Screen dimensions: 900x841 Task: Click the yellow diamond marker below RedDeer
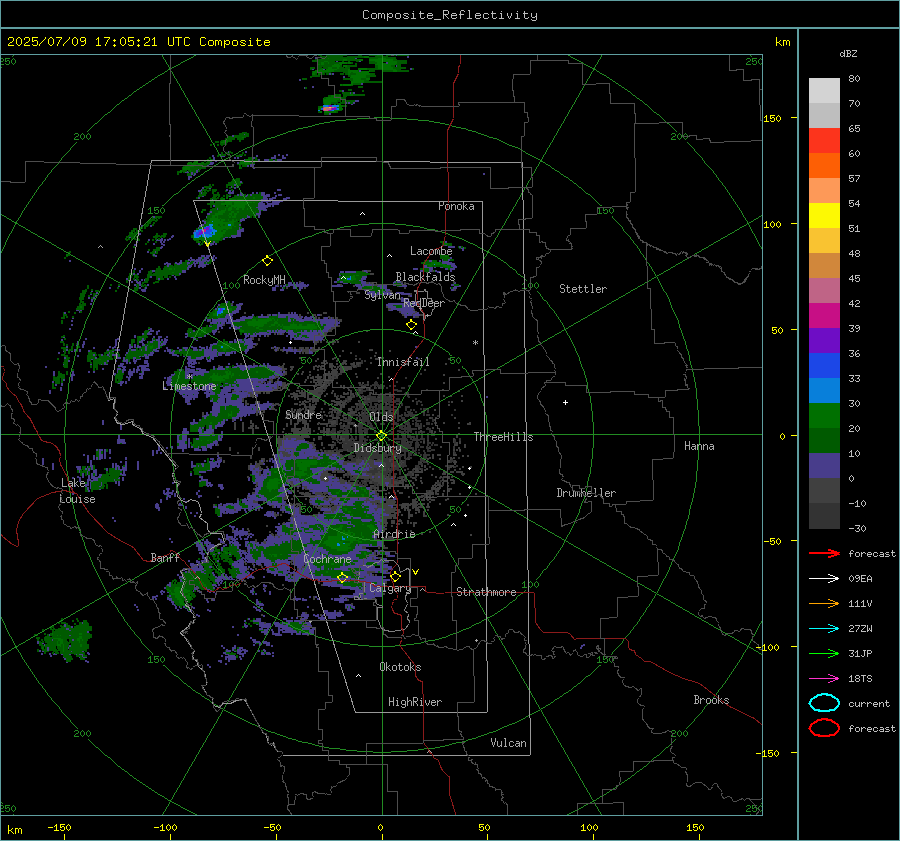click(x=411, y=325)
